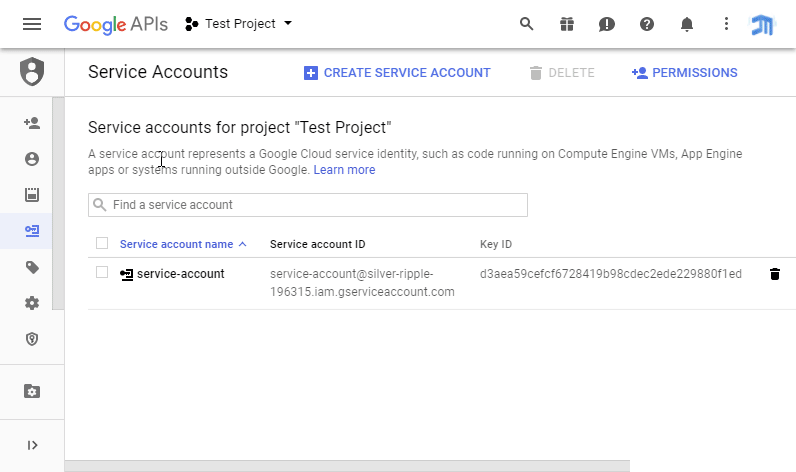This screenshot has width=796, height=472.
Task: Open Labels tag icon in sidebar
Action: [x=32, y=267]
